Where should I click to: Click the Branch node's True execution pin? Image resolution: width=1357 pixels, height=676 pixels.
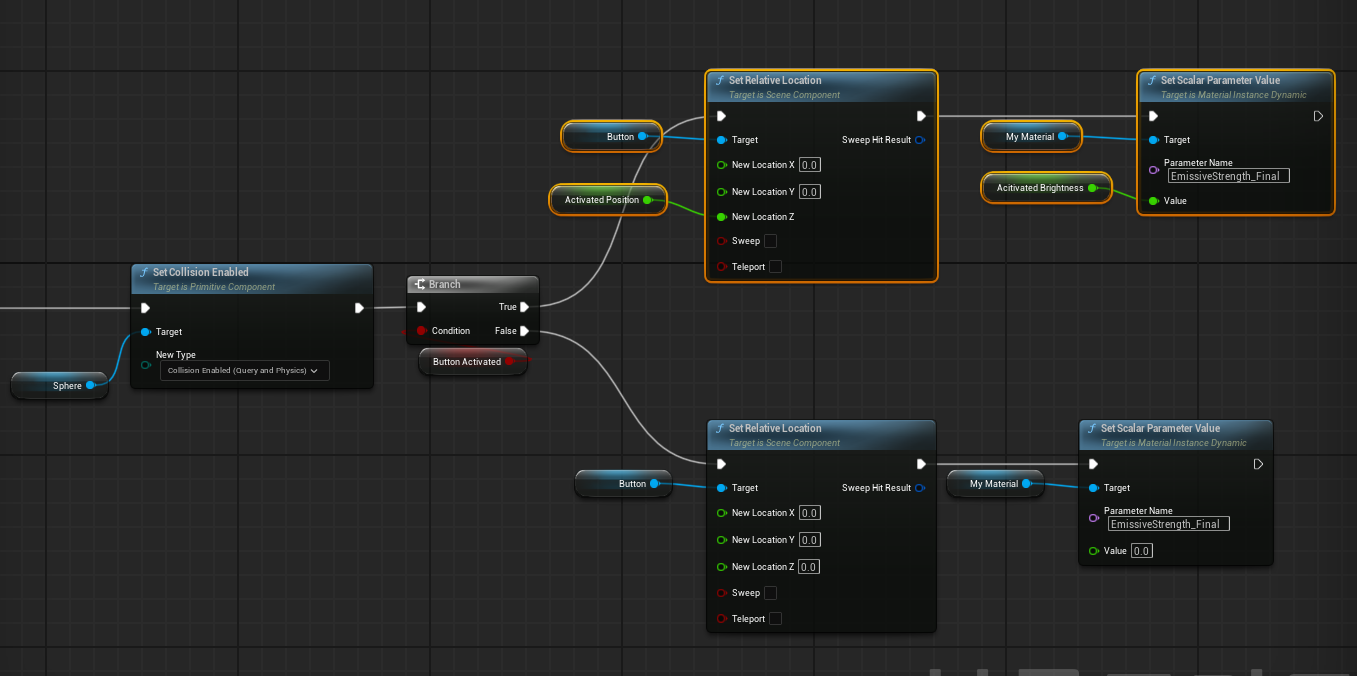point(525,307)
